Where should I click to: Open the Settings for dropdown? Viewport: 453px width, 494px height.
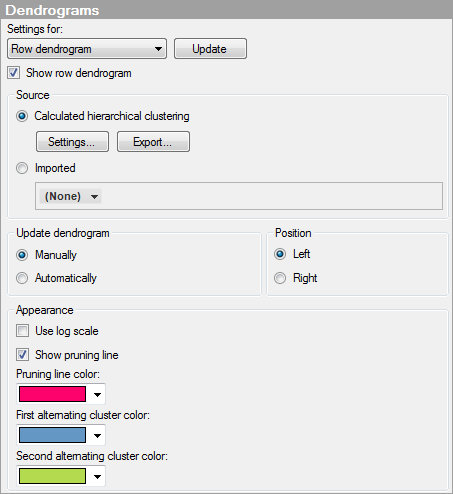coord(87,49)
